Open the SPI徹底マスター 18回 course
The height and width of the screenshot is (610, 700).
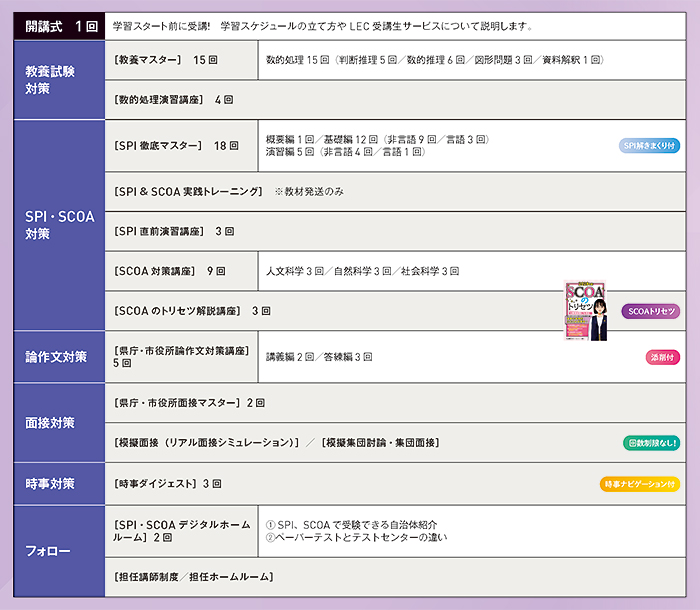(176, 145)
